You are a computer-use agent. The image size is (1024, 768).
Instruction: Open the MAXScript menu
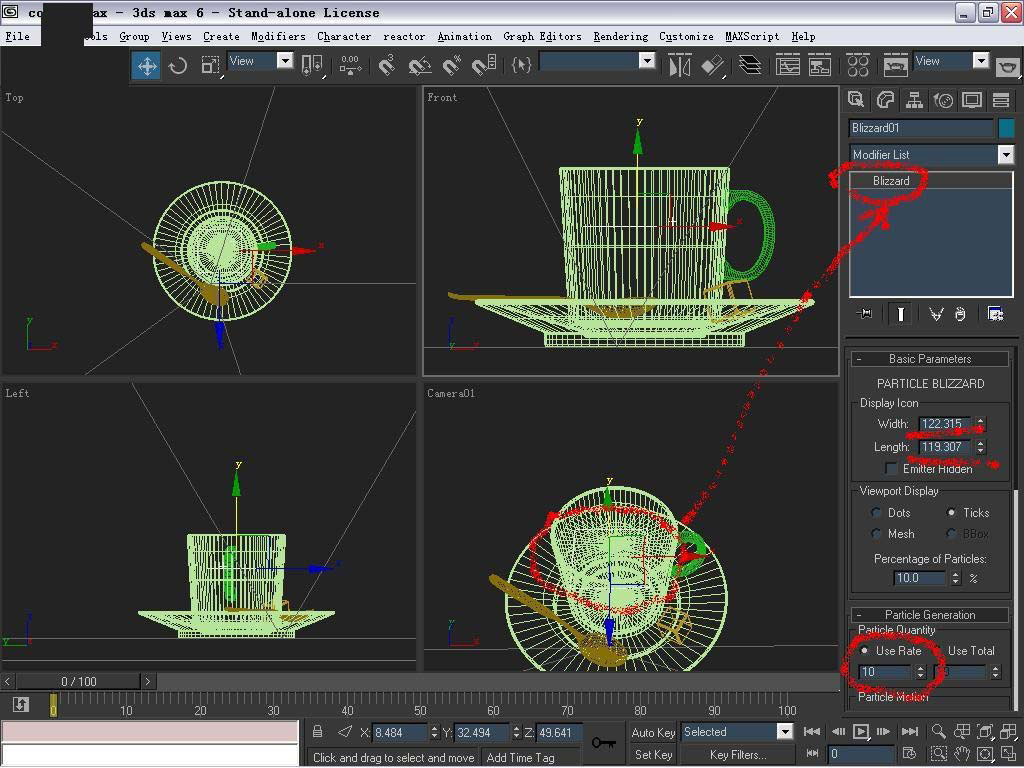pos(752,37)
